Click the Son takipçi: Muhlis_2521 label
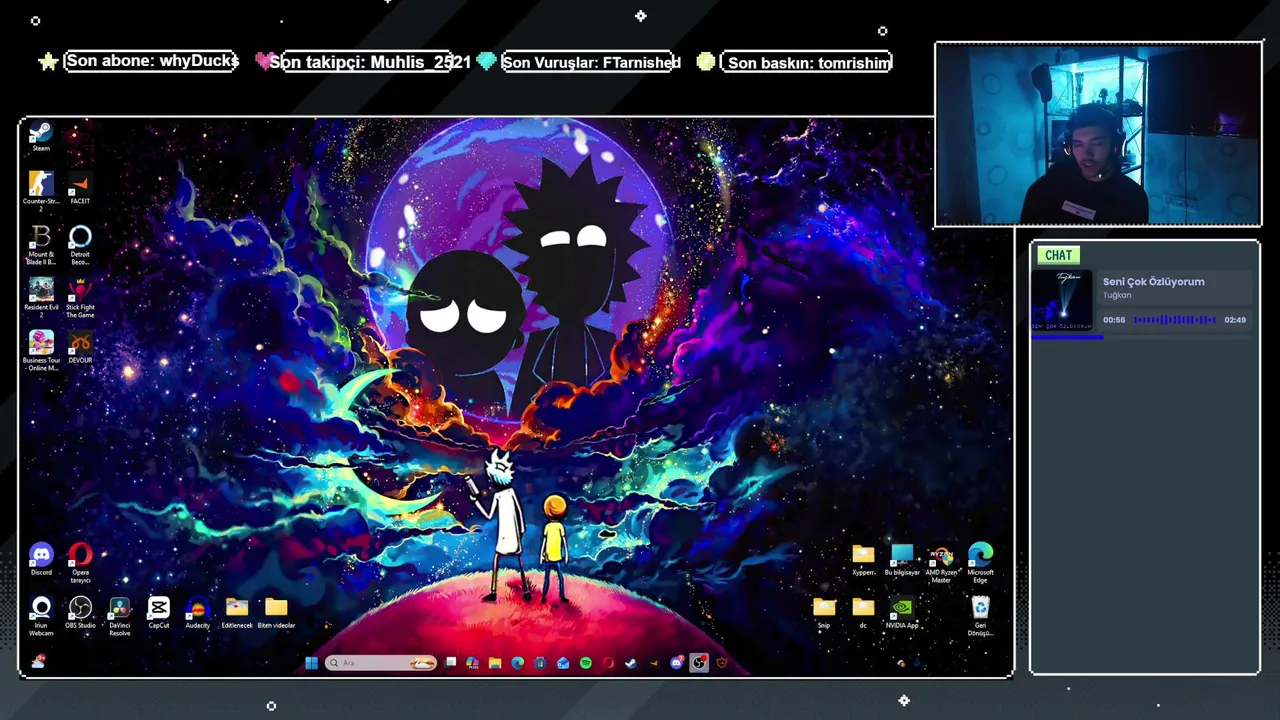 370,62
